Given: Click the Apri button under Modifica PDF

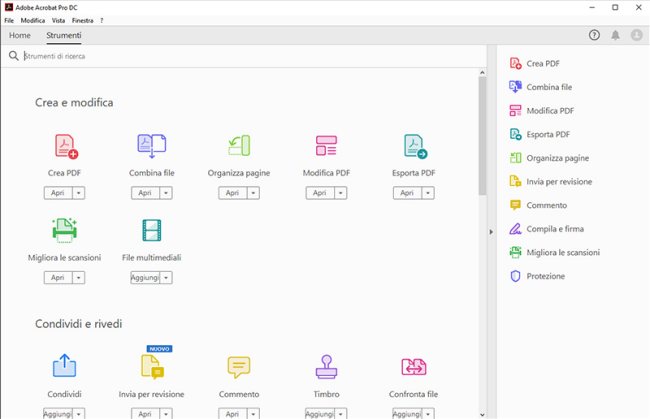Looking at the screenshot, I should click(x=320, y=193).
